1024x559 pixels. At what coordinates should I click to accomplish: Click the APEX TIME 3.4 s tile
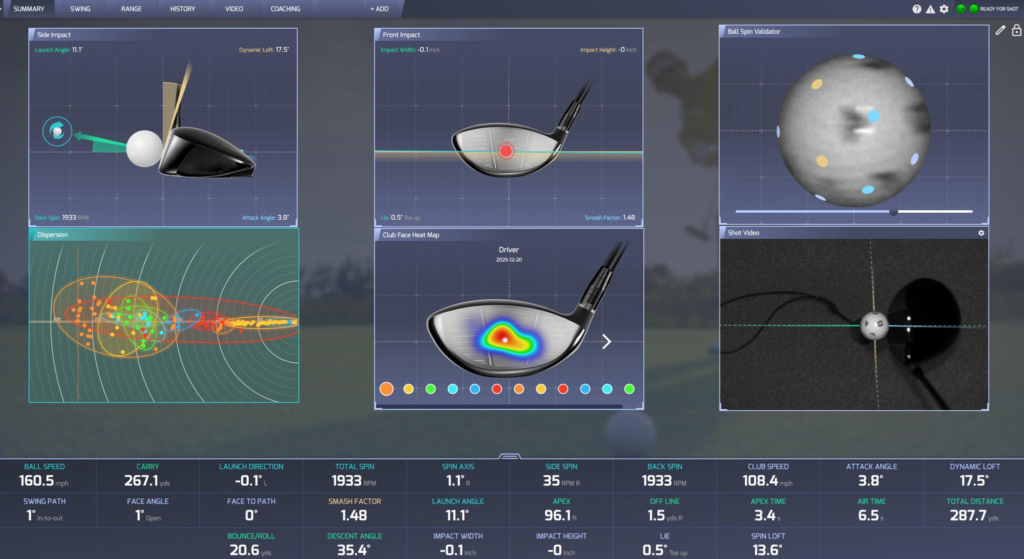[768, 510]
